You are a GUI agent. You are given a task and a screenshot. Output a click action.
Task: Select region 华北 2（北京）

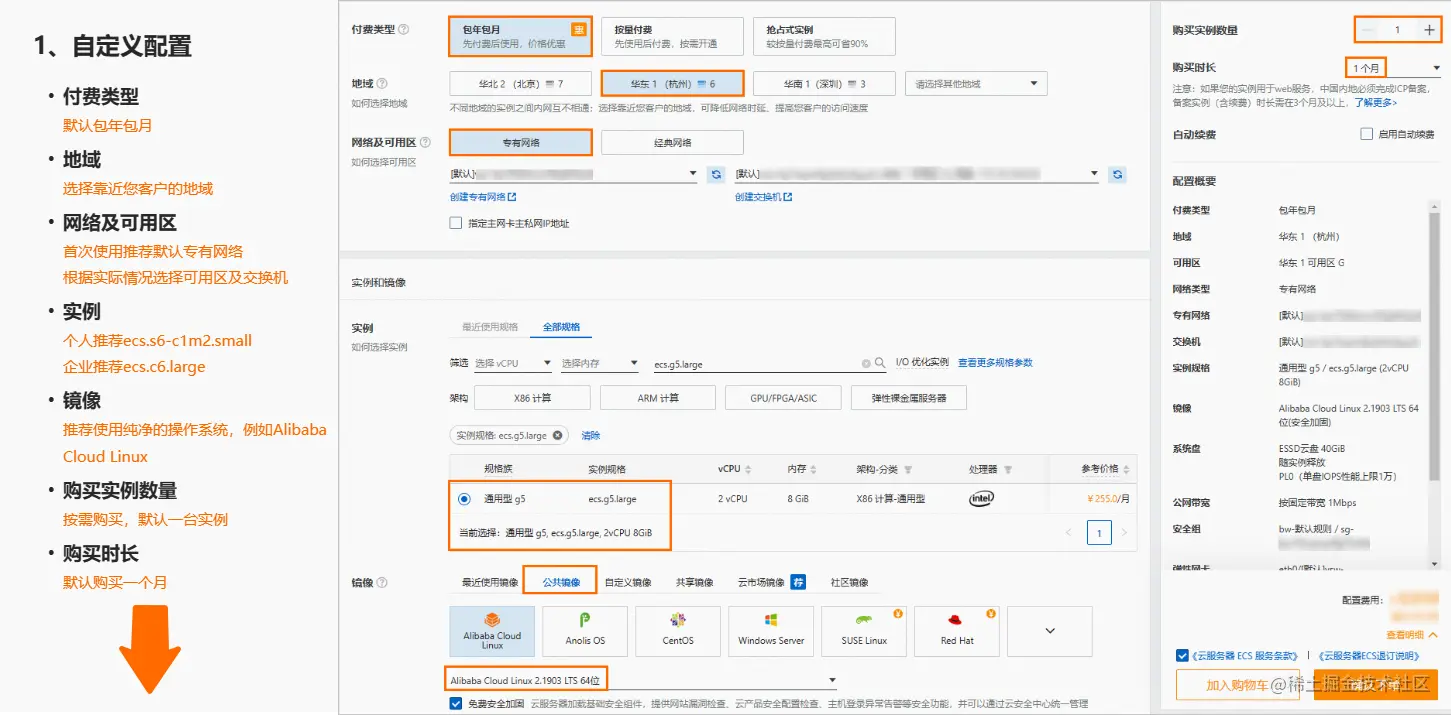pos(520,84)
